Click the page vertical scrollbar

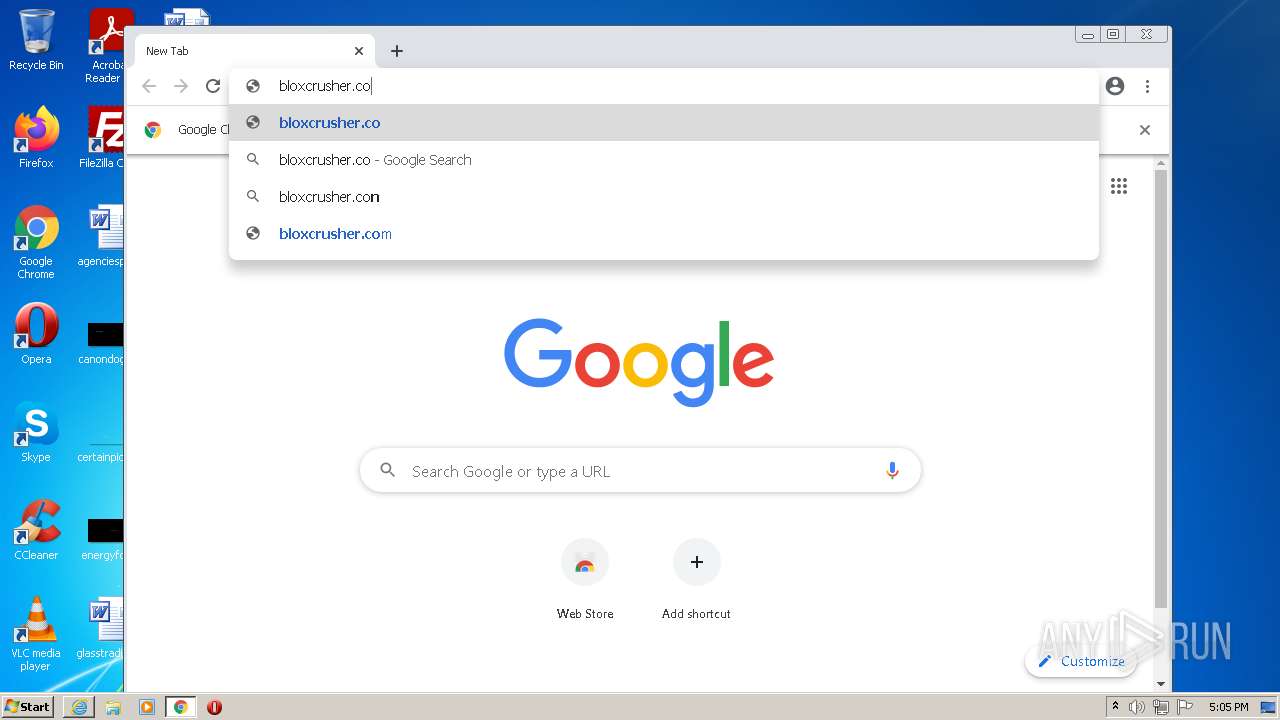click(x=1161, y=390)
